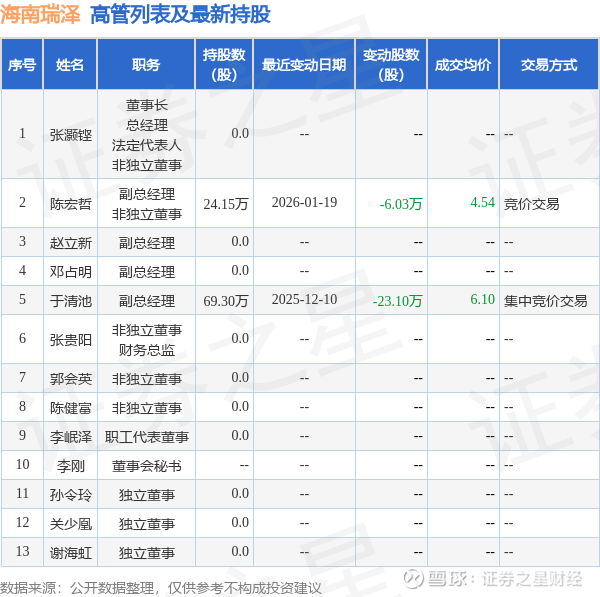Click the 高管列表及最新持股 title text
This screenshot has height=597, width=600.
click(180, 14)
